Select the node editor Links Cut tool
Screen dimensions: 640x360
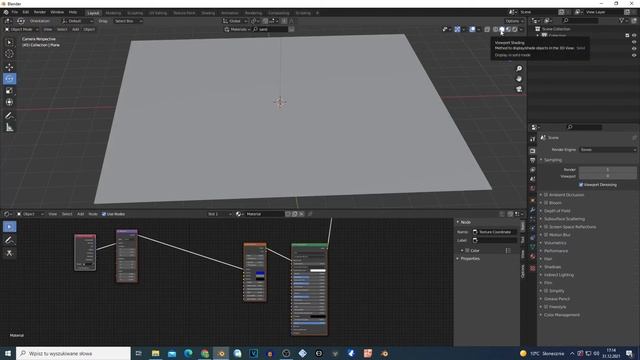[x=9, y=253]
